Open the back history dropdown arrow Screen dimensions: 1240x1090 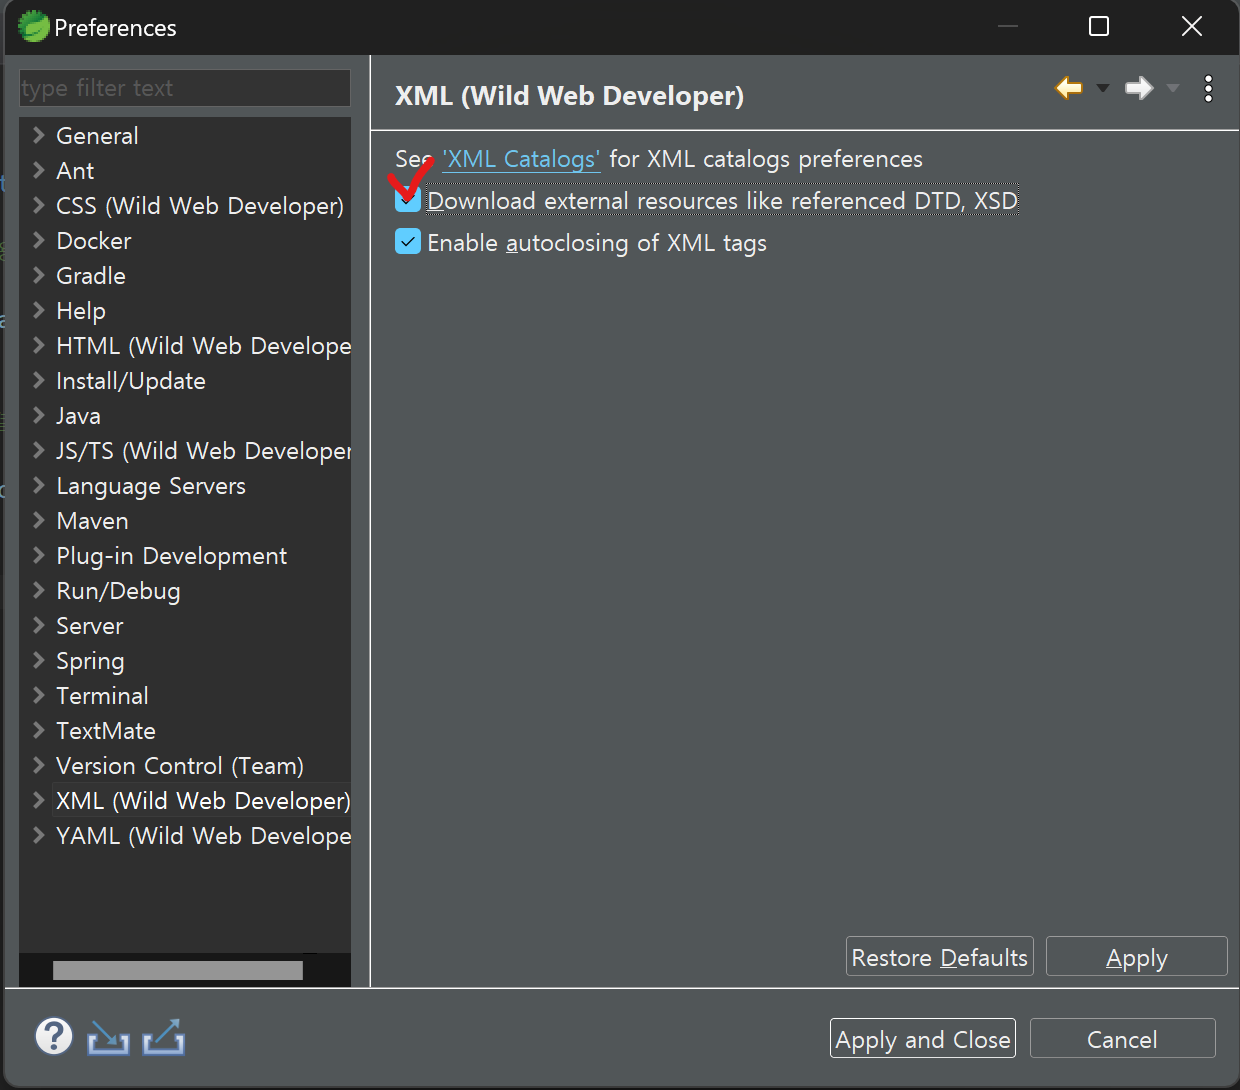point(1103,88)
